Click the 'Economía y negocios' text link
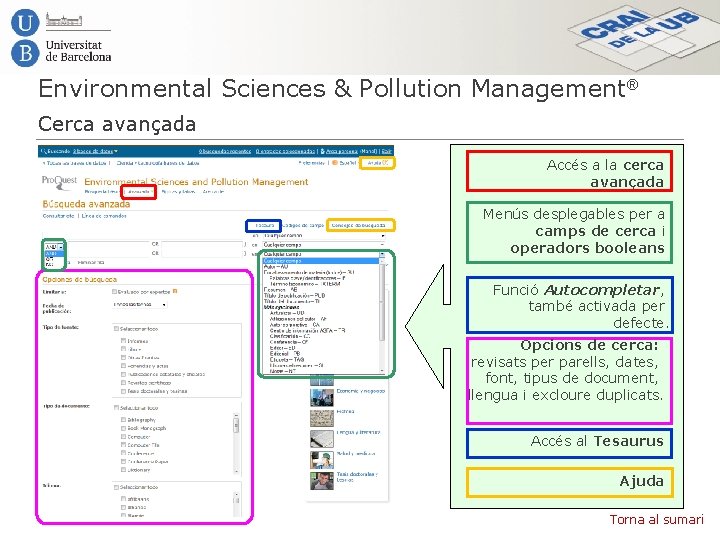 (360, 391)
